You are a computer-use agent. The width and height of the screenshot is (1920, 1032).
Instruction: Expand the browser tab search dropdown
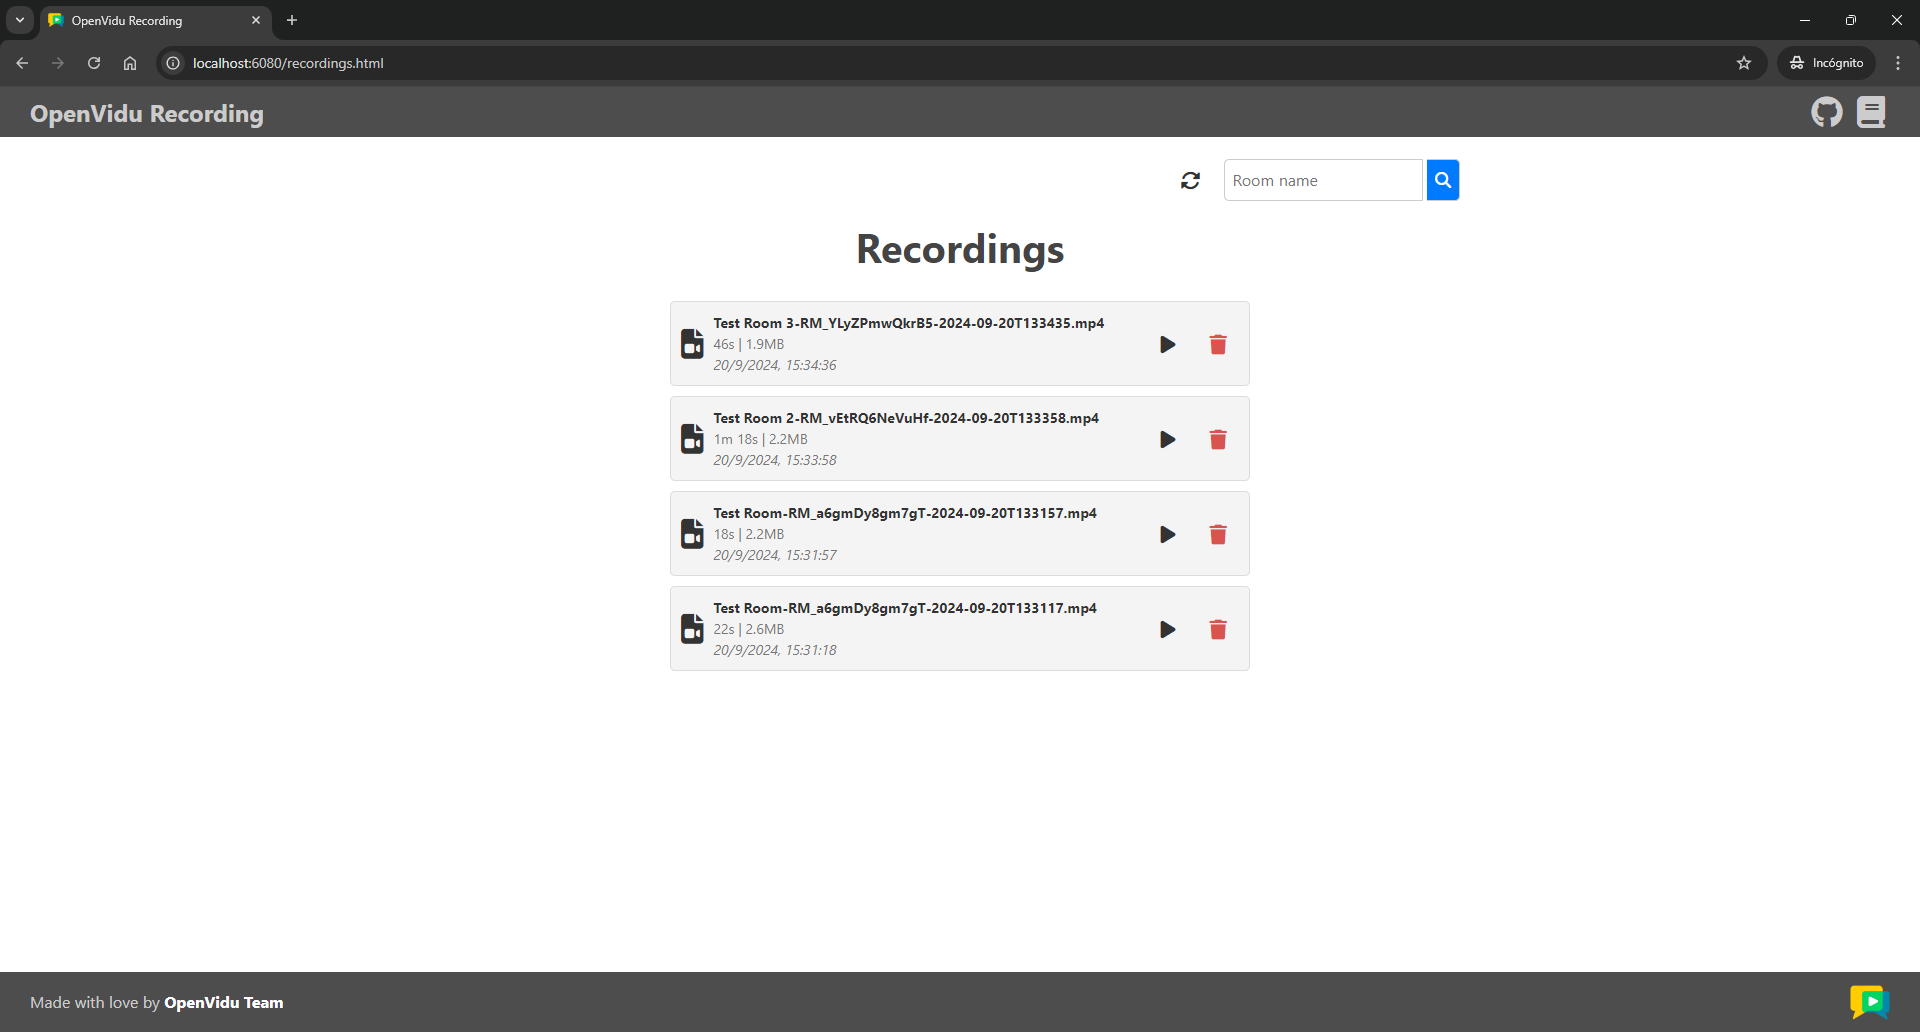coord(19,20)
